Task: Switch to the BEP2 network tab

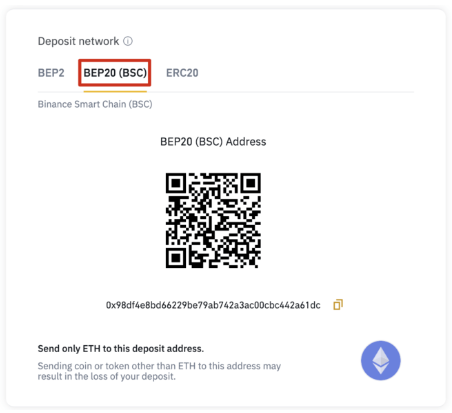Action: coord(51,73)
